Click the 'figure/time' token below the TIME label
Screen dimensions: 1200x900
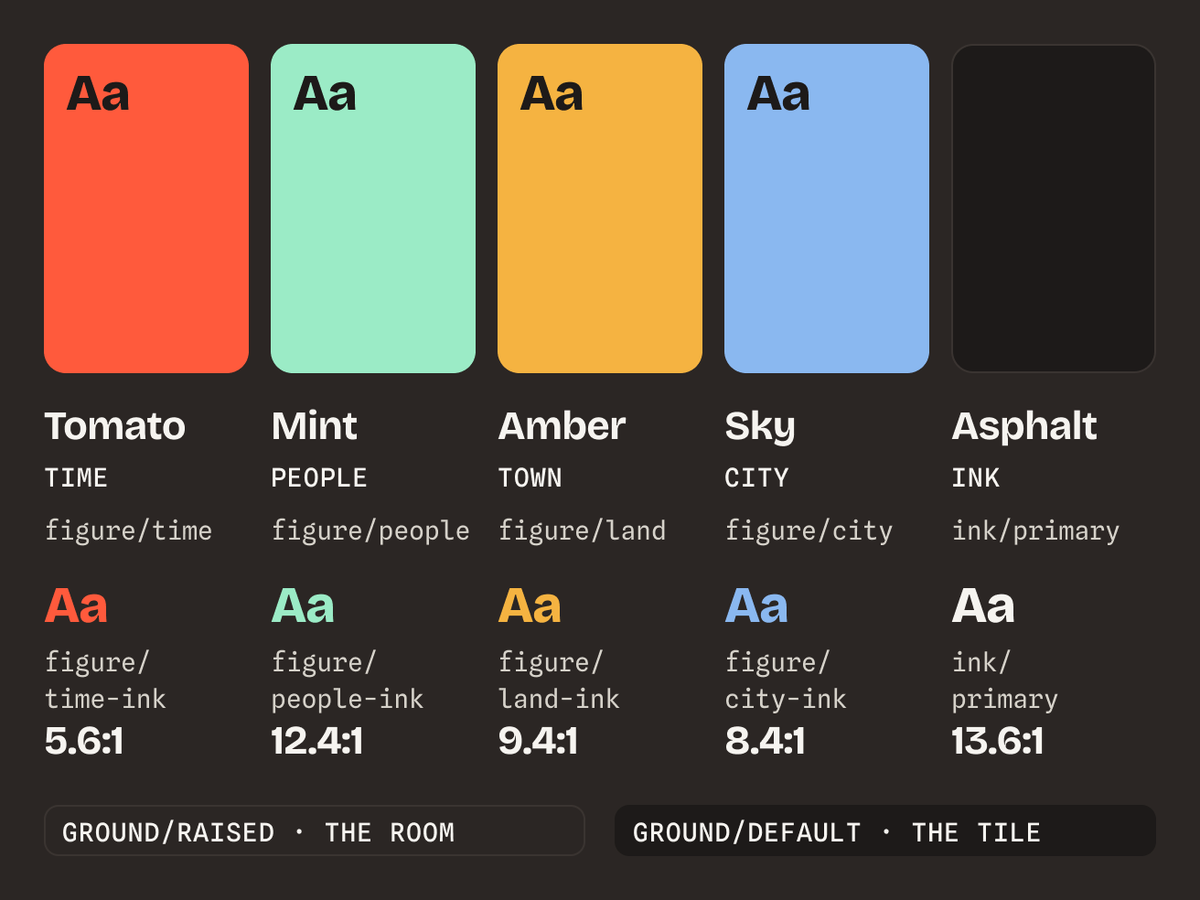click(128, 530)
